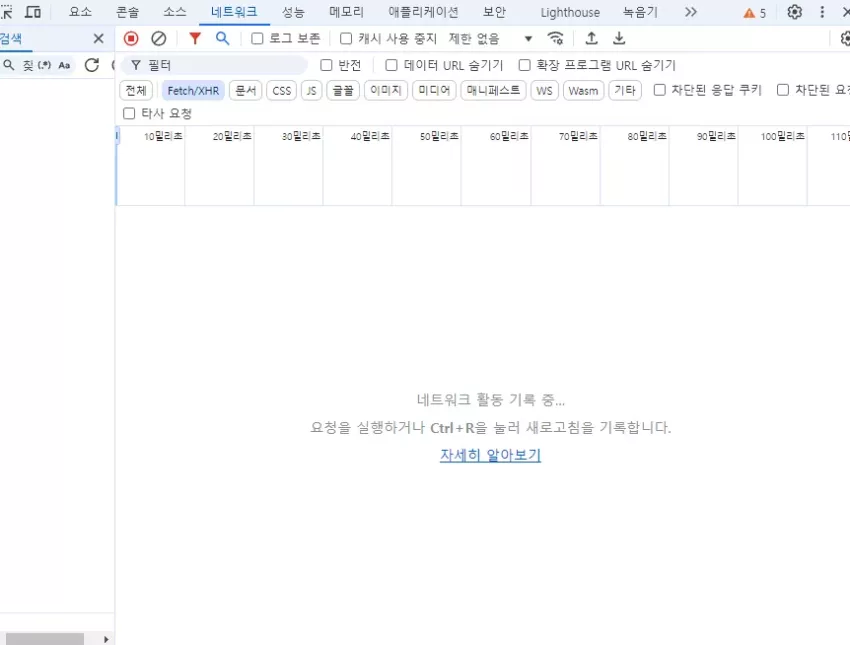Open DevTools settings gear
The height and width of the screenshot is (645, 850).
point(794,12)
